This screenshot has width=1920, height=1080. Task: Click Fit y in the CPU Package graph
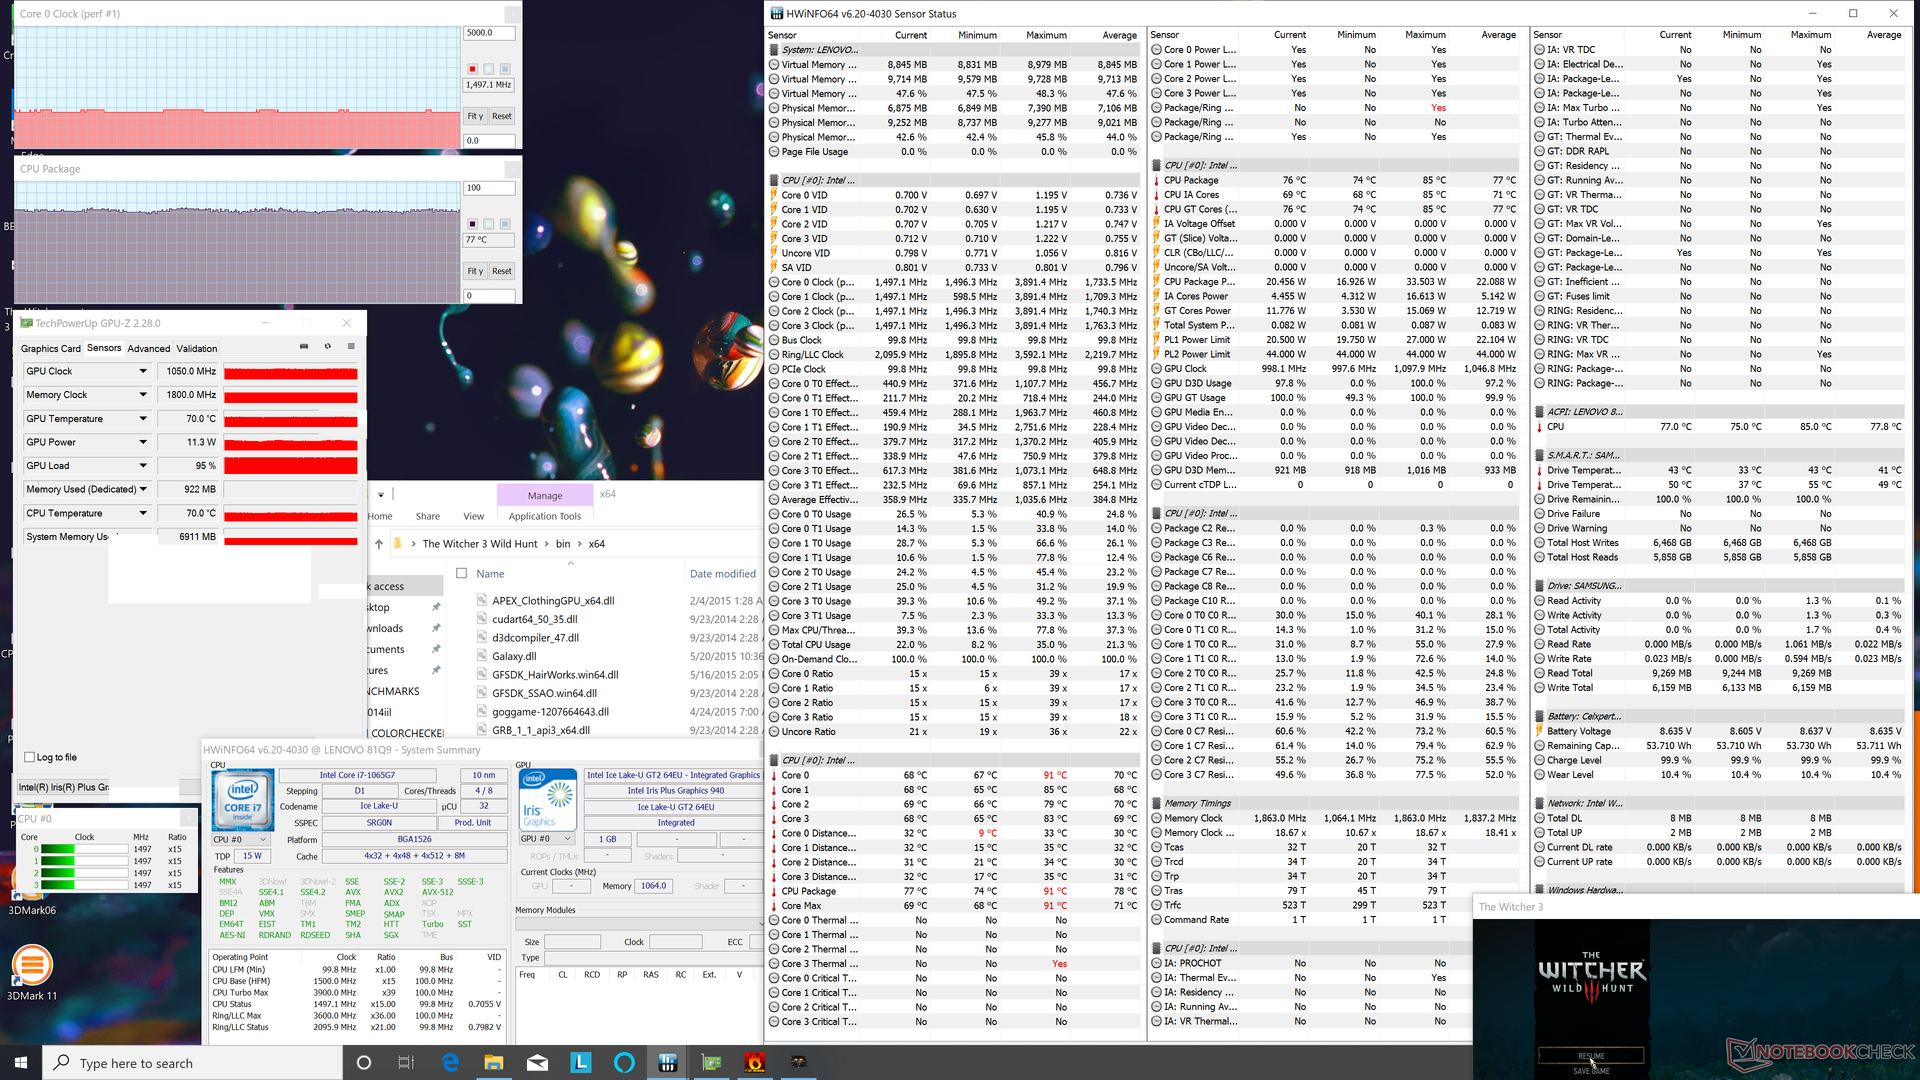click(475, 271)
